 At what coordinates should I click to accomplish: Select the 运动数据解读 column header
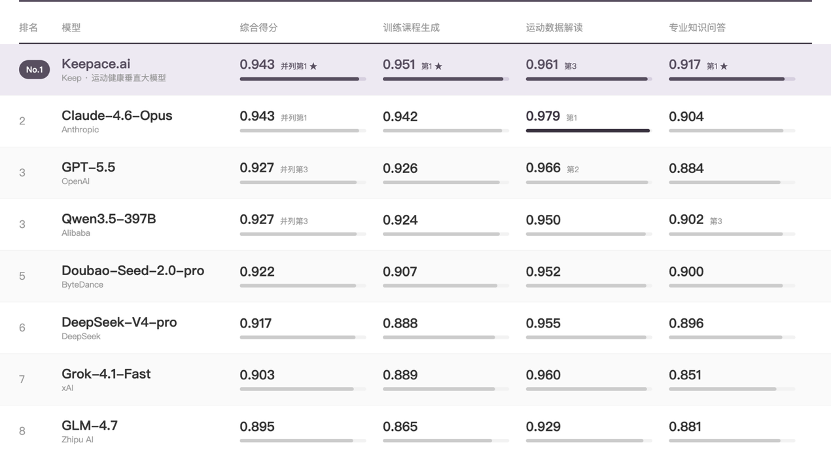click(554, 28)
